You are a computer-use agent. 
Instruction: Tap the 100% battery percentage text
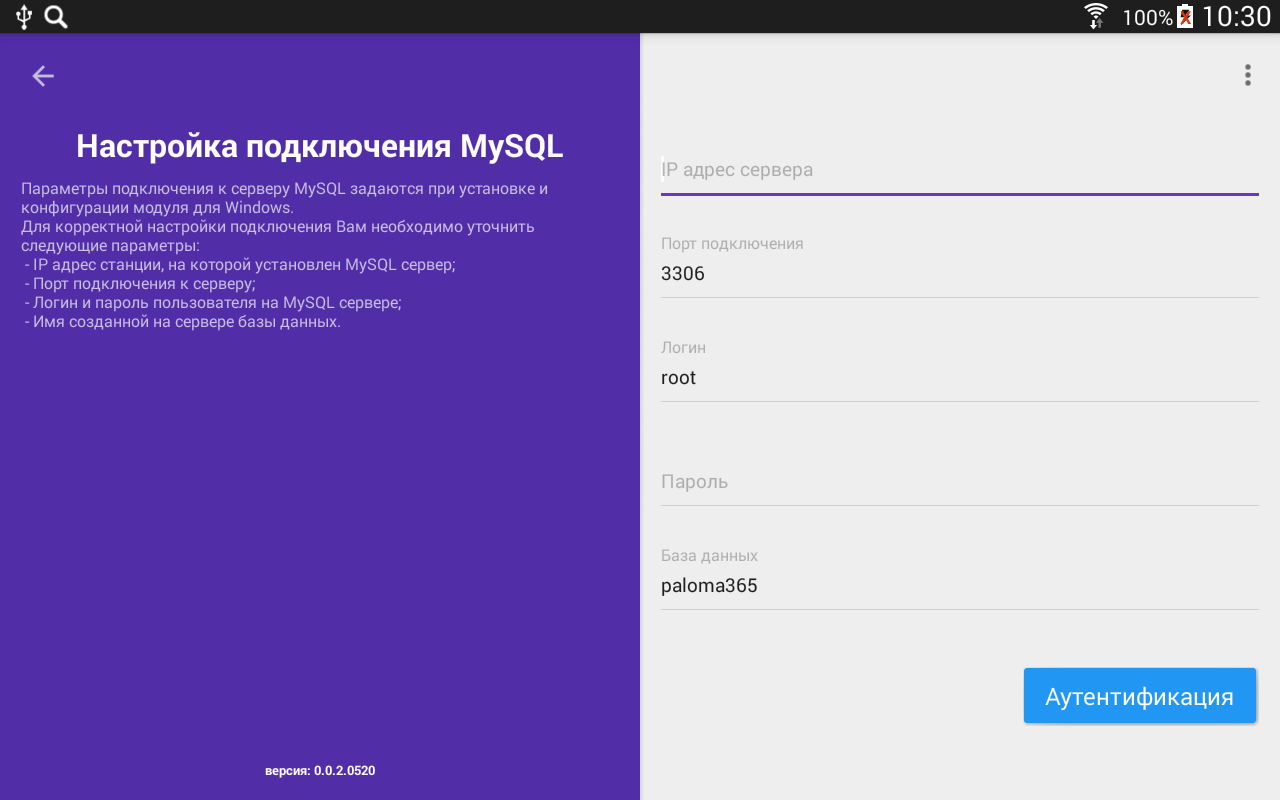(x=1147, y=17)
